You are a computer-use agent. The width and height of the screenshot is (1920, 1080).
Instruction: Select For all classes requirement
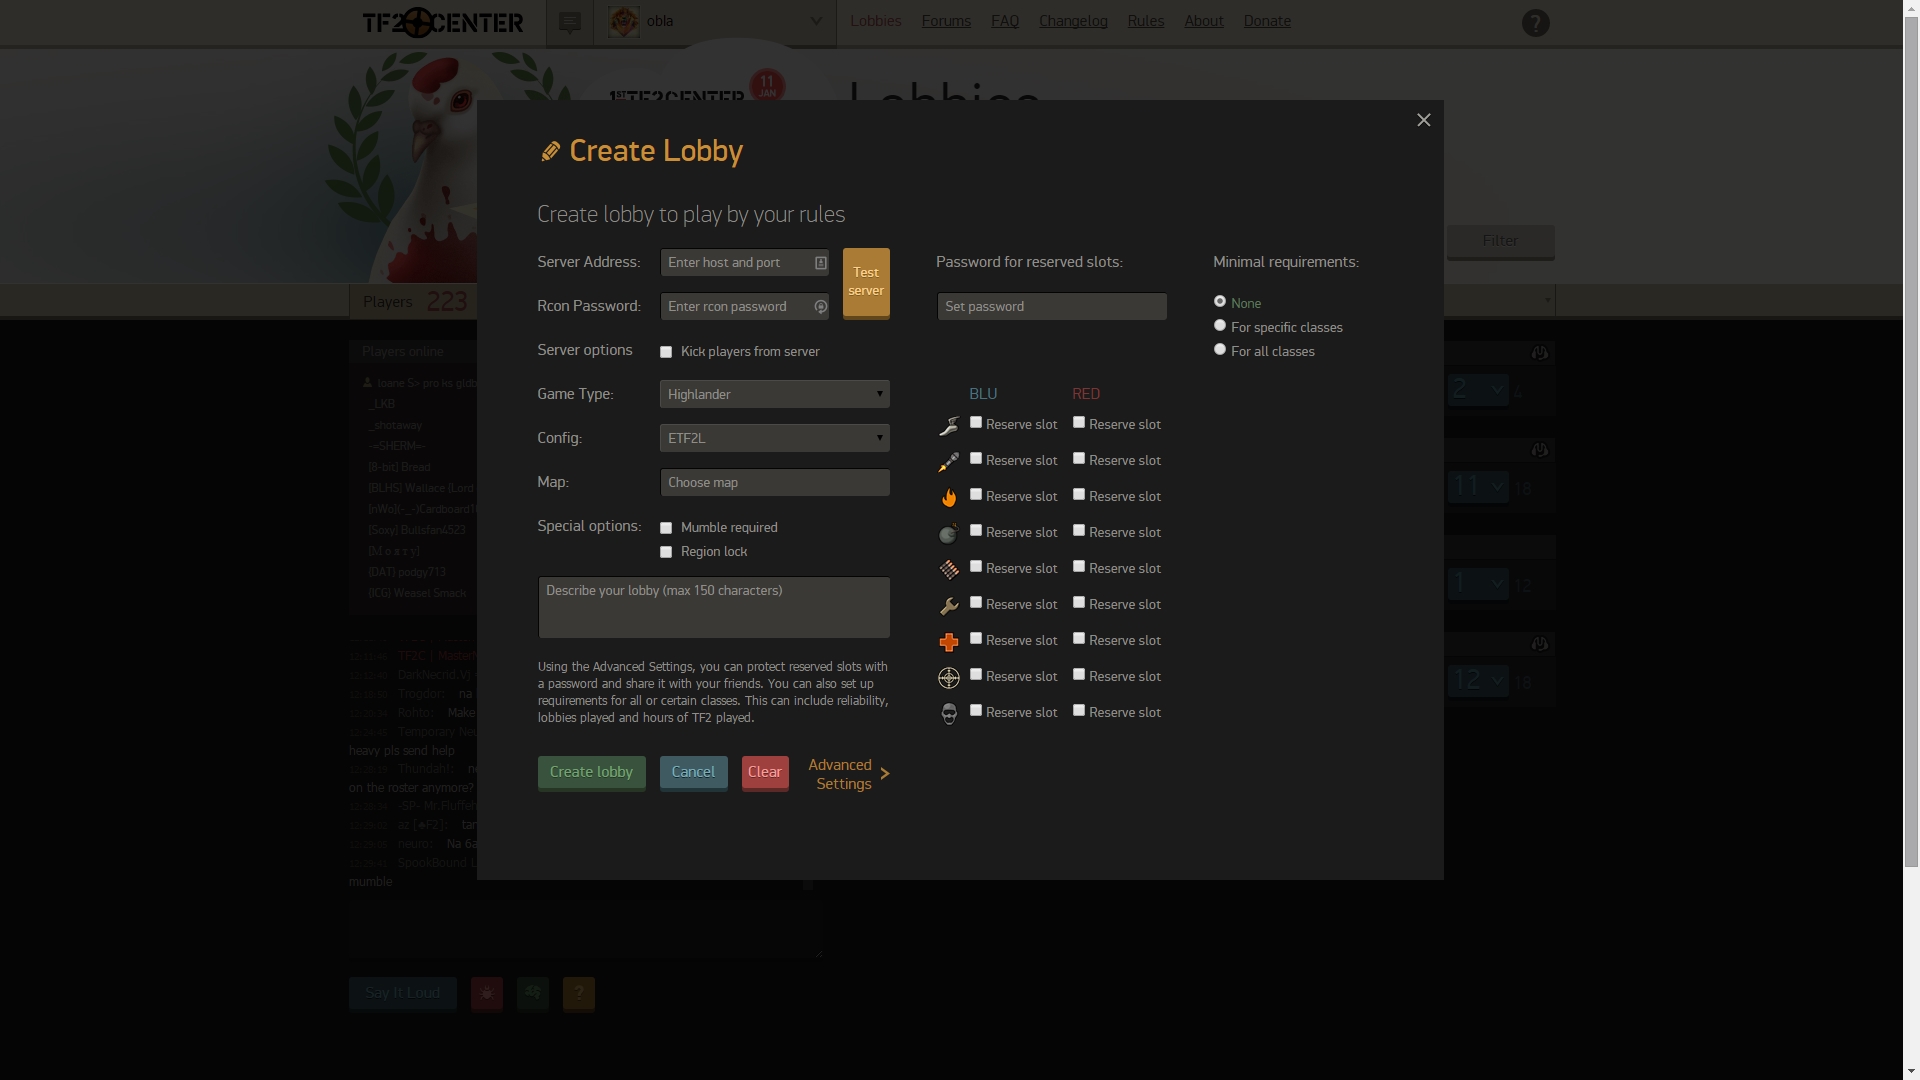(x=1220, y=349)
